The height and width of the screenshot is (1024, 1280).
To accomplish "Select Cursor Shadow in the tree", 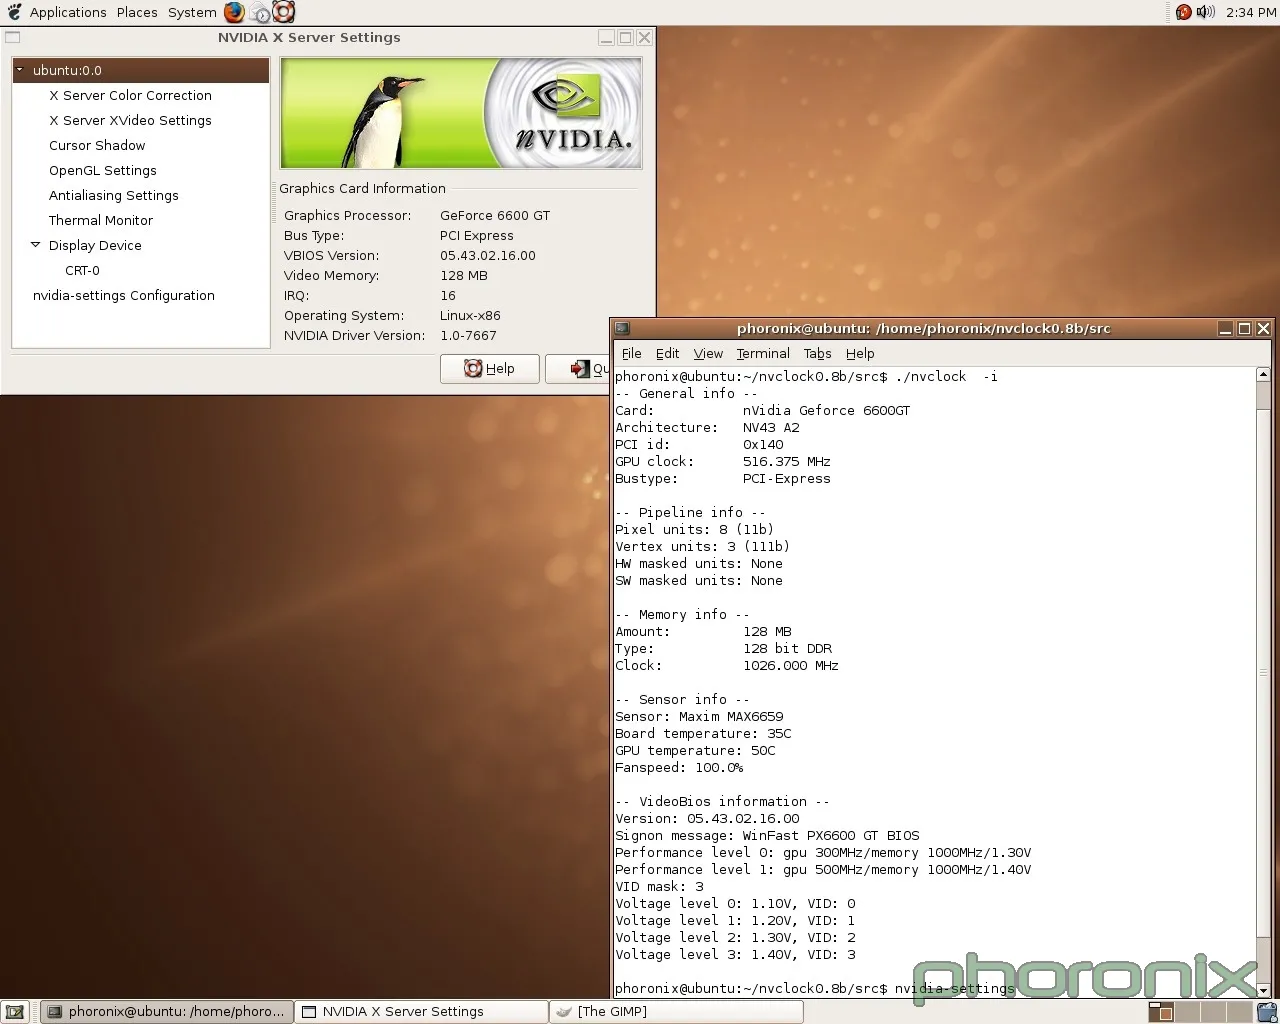I will tap(97, 145).
